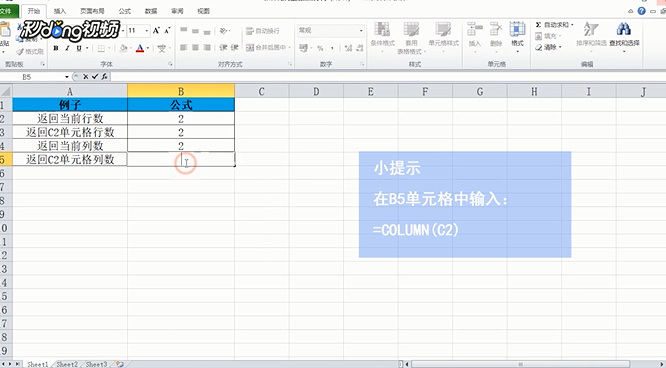This screenshot has width=666, height=368.
Task: Click the decrease font size icon
Action: click(167, 31)
